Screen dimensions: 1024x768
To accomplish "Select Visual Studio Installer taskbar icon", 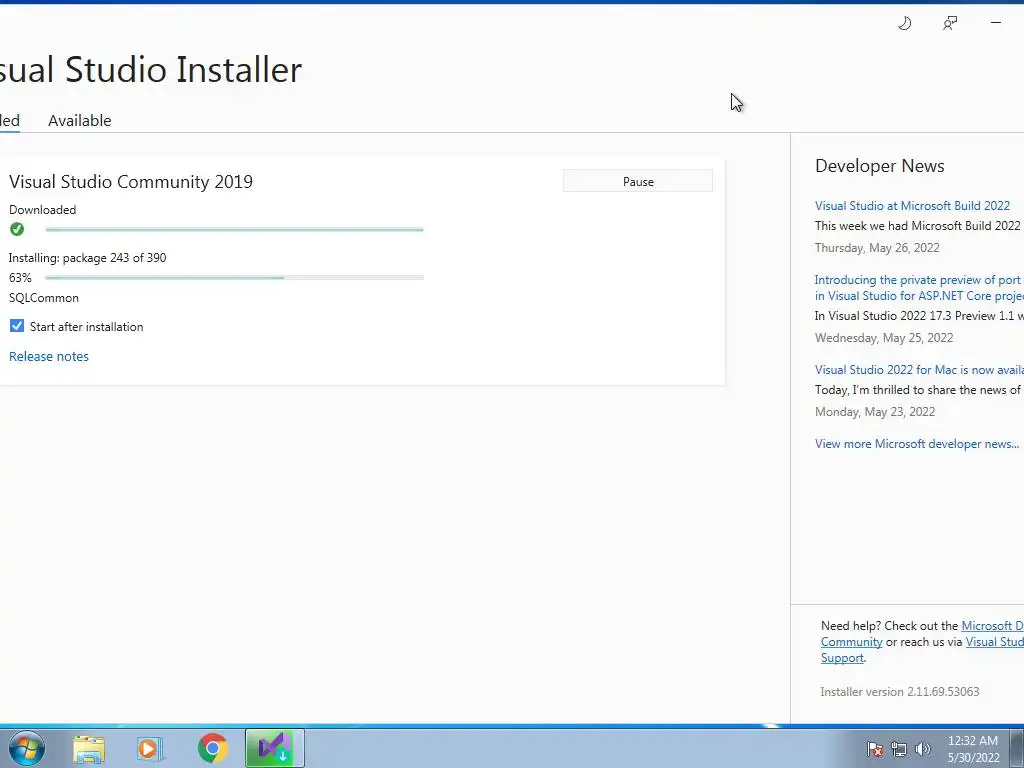I will [x=275, y=748].
